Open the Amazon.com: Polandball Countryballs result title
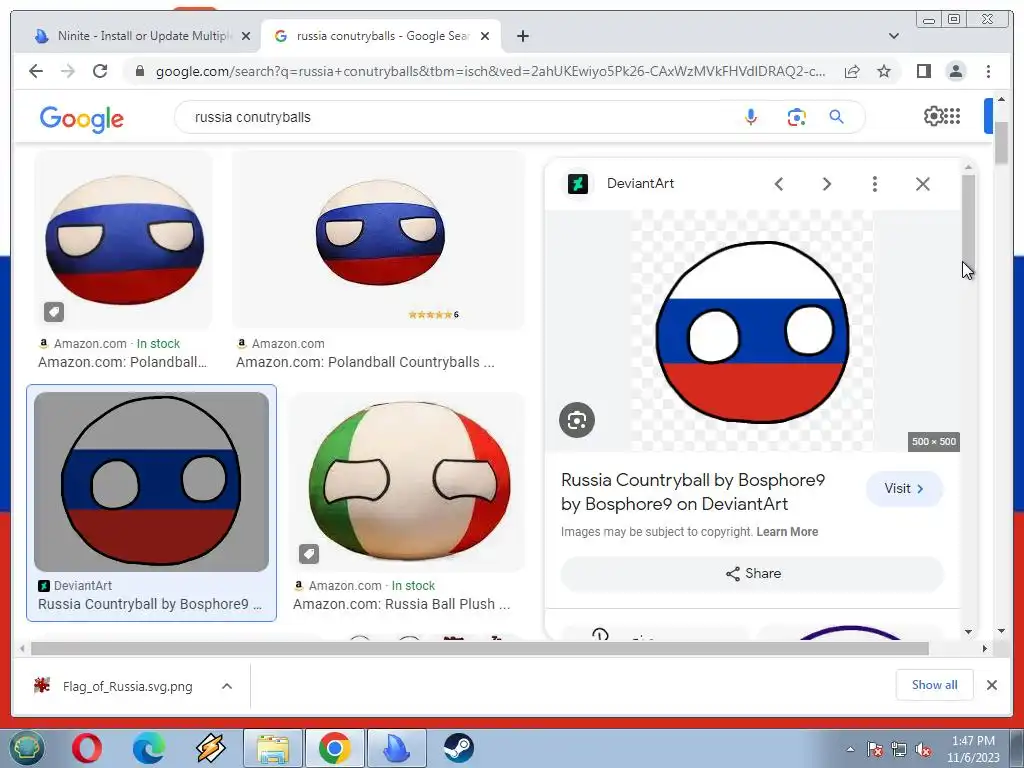1024x768 pixels. [365, 362]
